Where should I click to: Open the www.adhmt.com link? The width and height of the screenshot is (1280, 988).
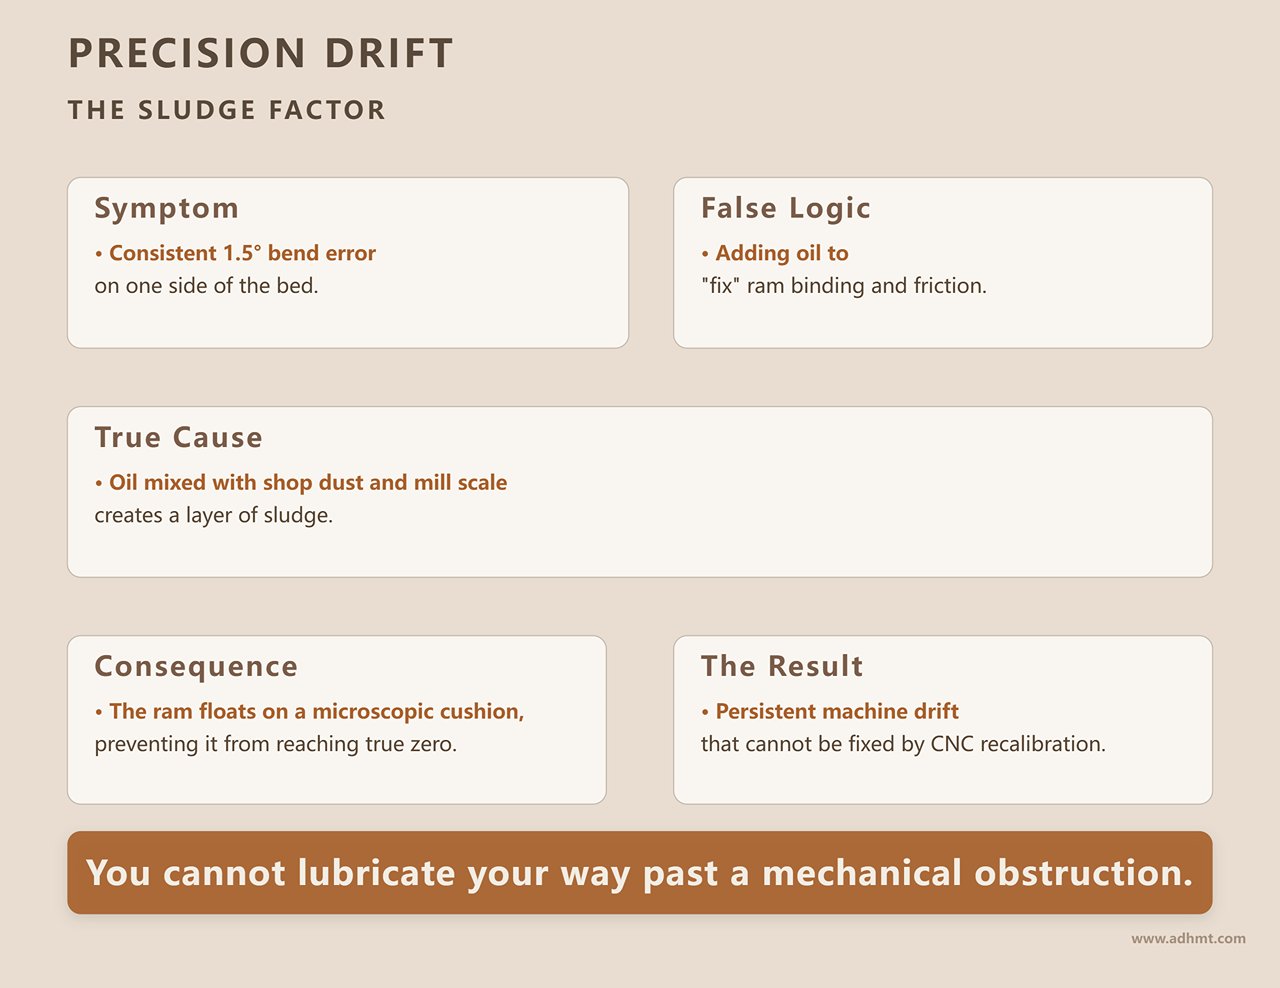(x=1189, y=938)
